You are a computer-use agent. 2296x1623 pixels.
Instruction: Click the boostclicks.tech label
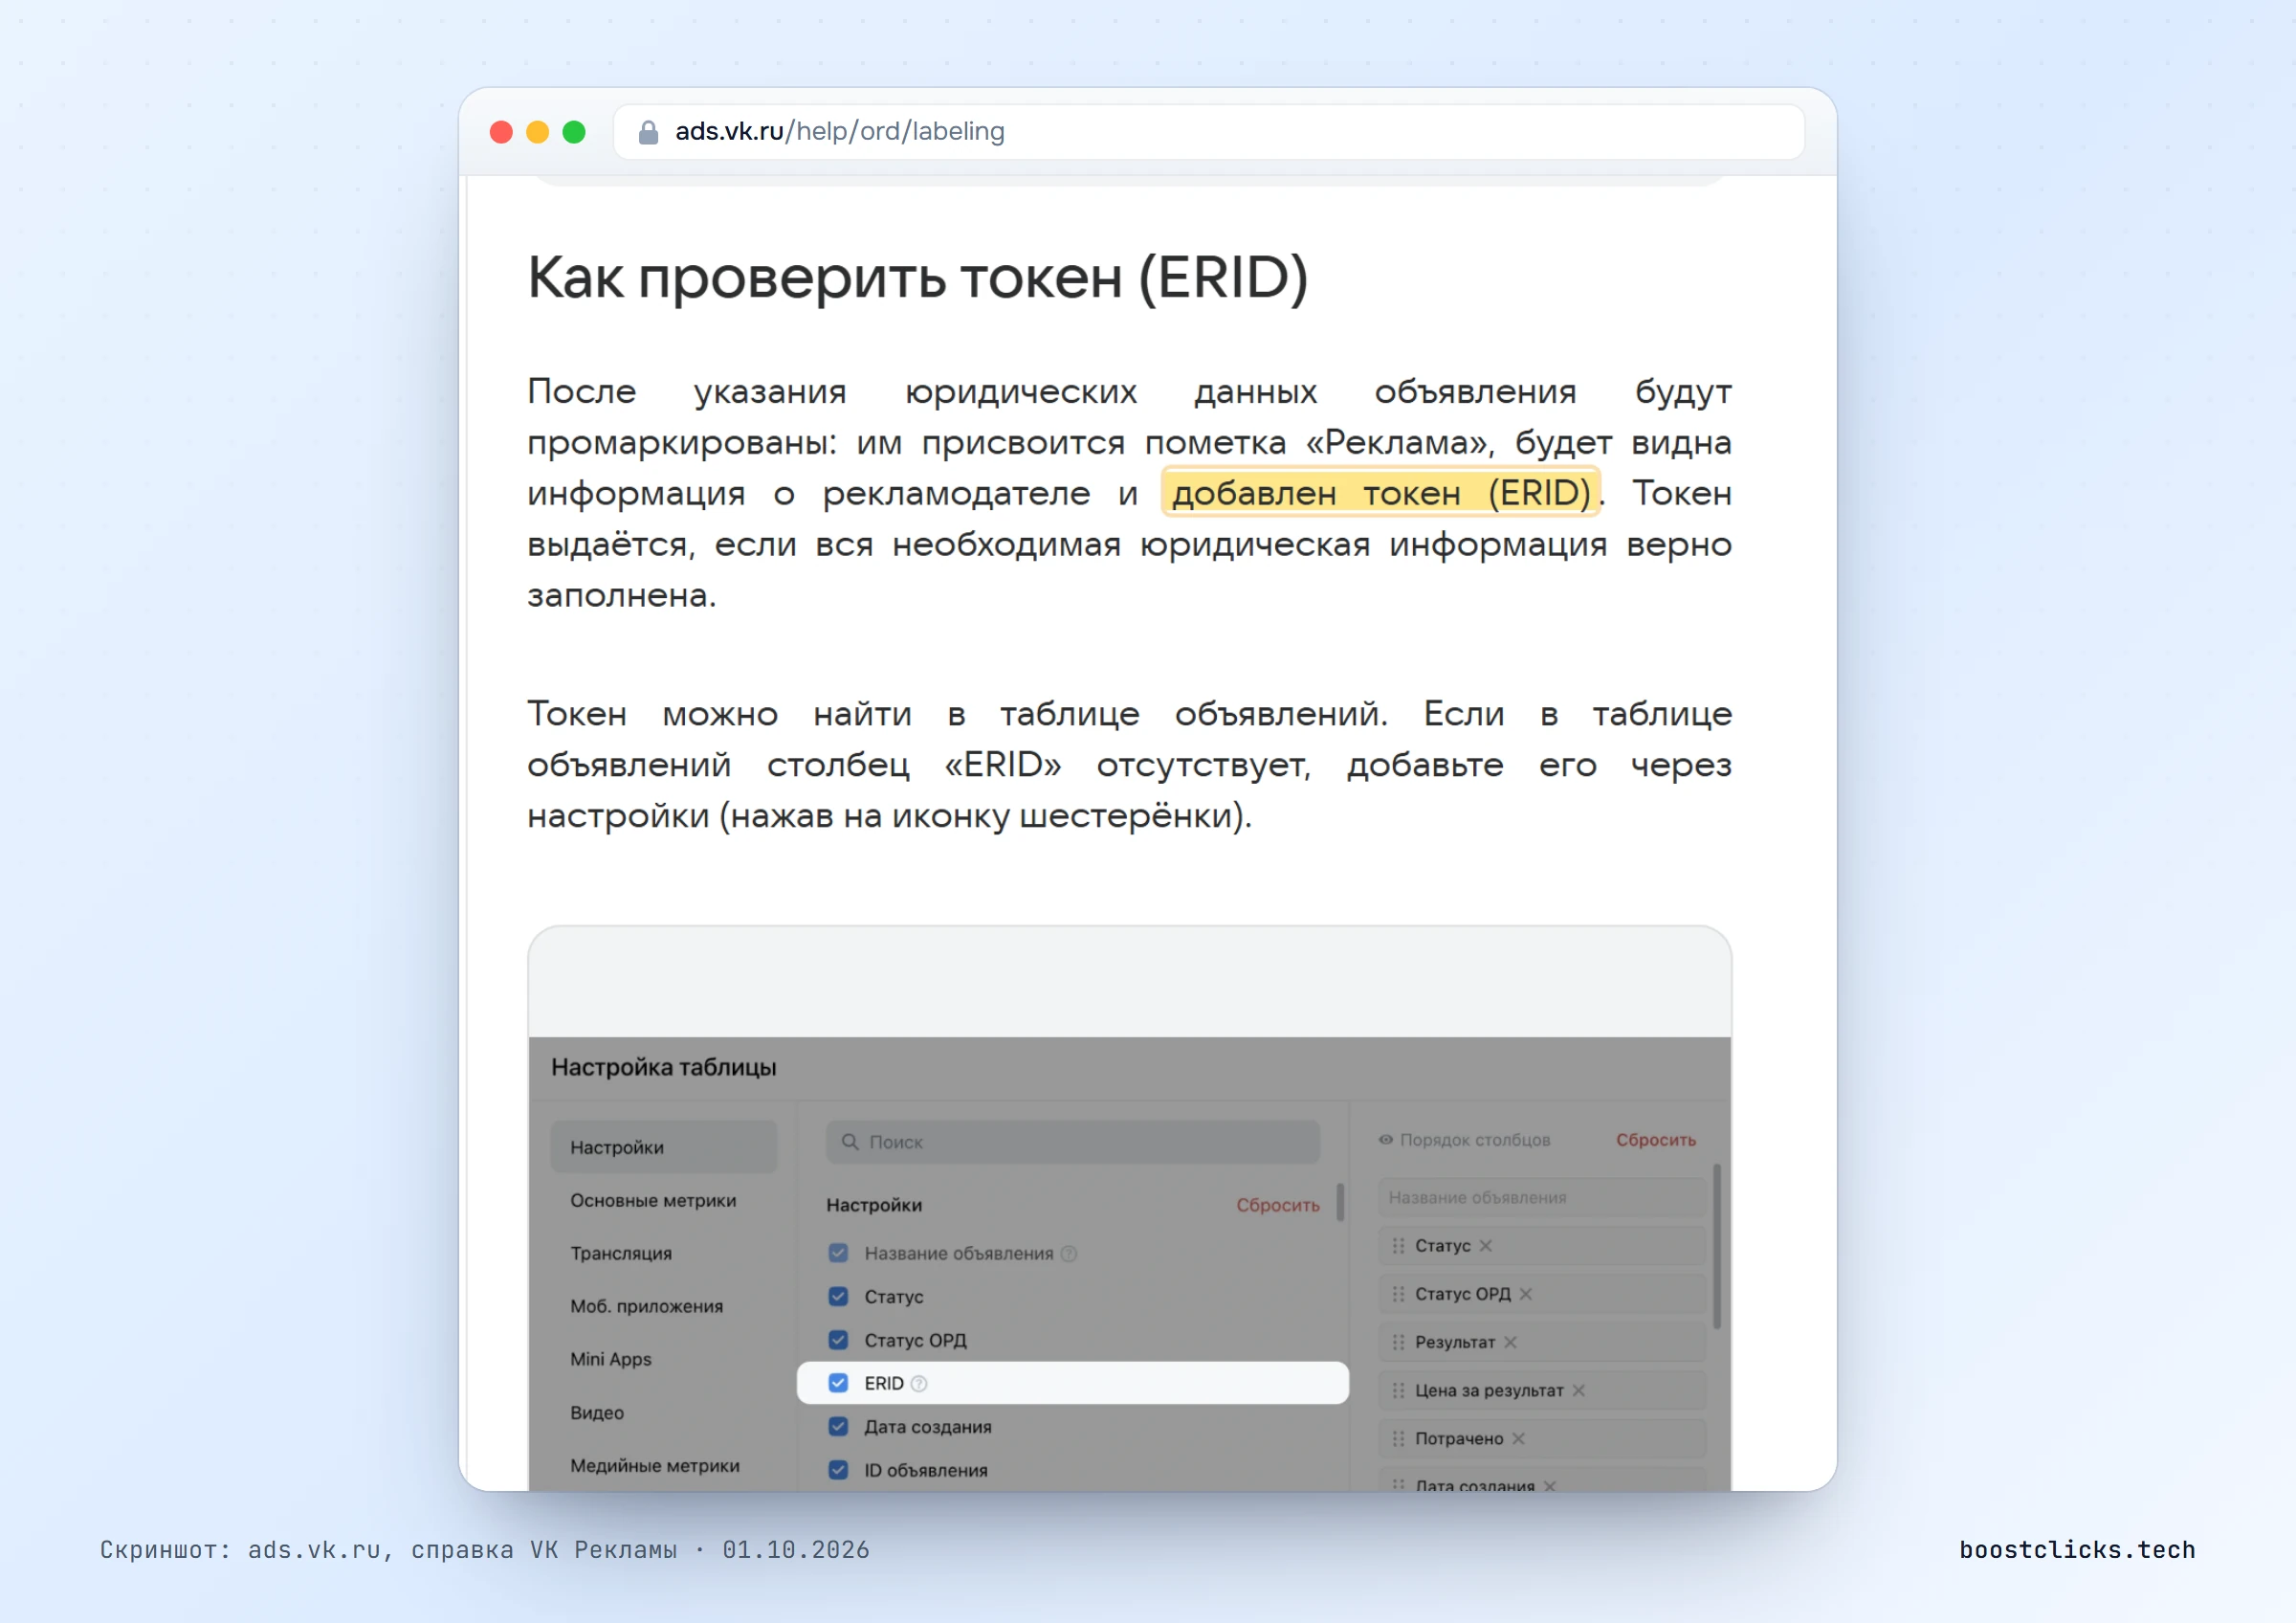click(x=2077, y=1549)
